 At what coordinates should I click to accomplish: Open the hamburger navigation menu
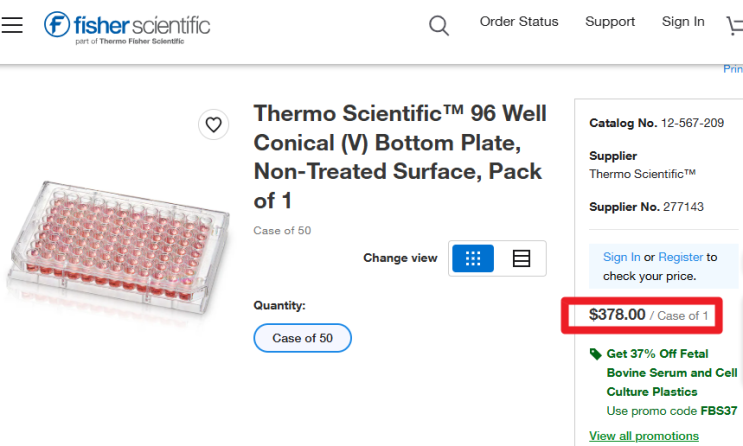(12, 25)
